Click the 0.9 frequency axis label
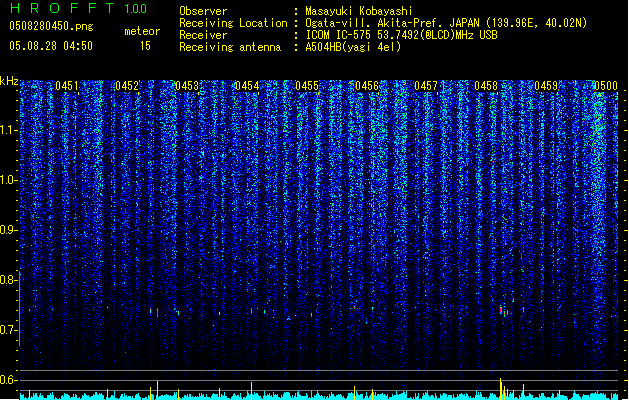 [9, 230]
